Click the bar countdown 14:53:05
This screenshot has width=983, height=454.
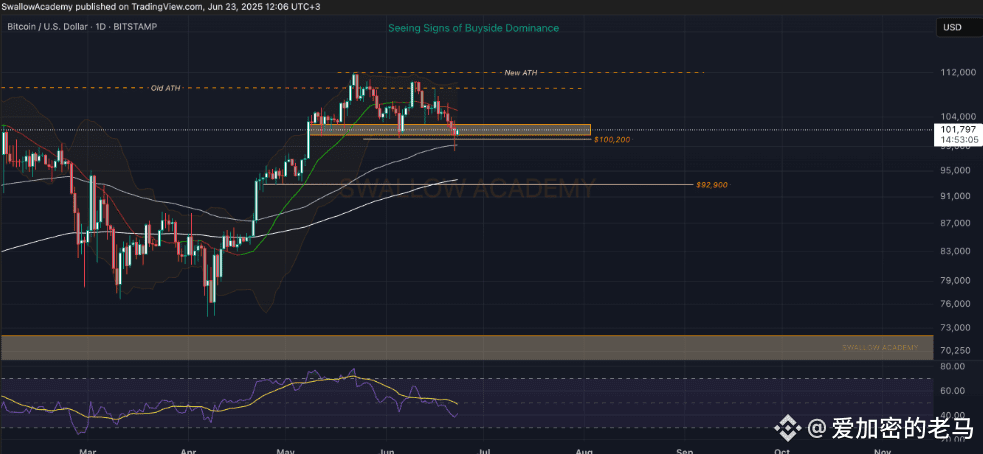[959, 139]
